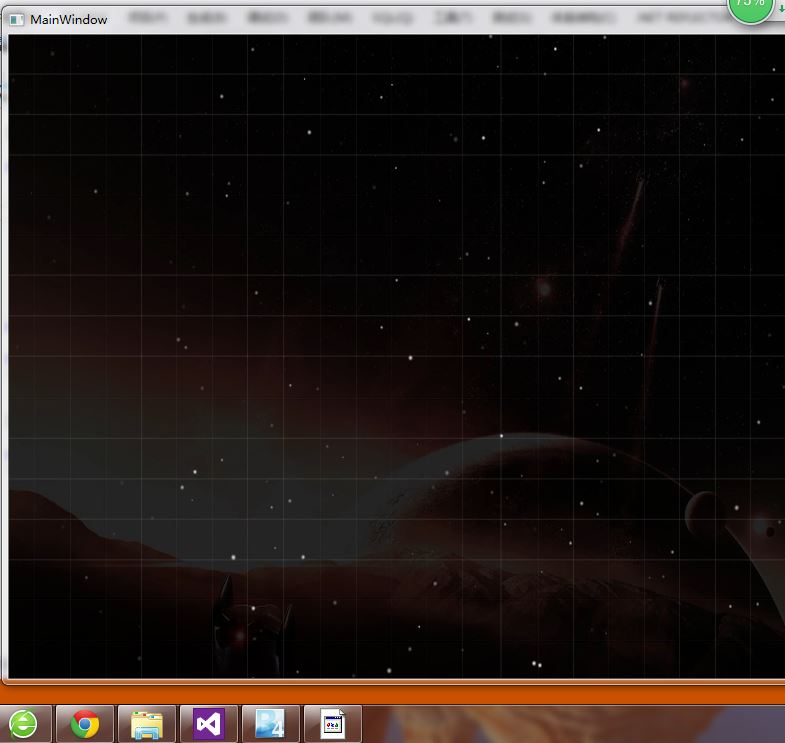The height and width of the screenshot is (743, 785).
Task: Switch to Visual Studio in the taskbar
Action: (208, 724)
